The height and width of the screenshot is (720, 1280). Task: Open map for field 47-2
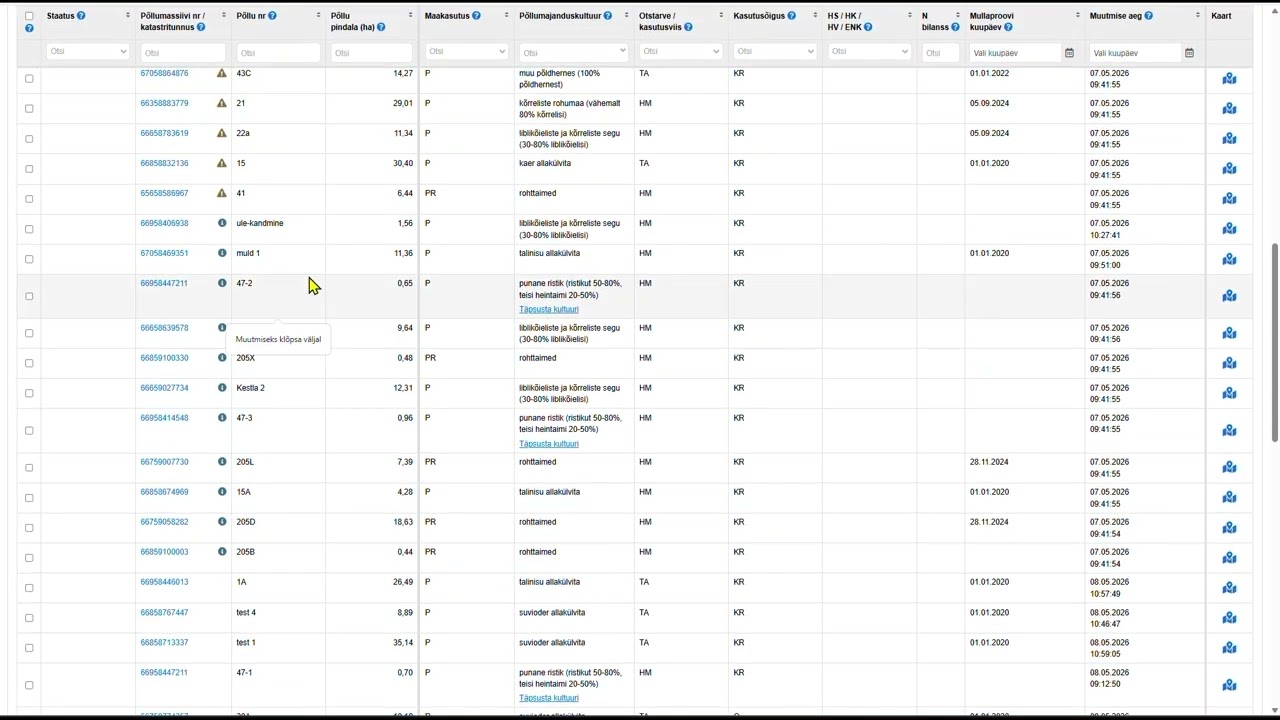(1229, 296)
